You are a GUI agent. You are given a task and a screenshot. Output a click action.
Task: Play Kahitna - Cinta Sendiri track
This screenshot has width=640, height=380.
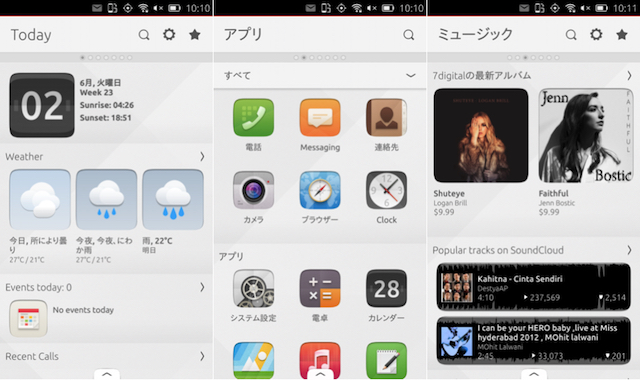[533, 287]
